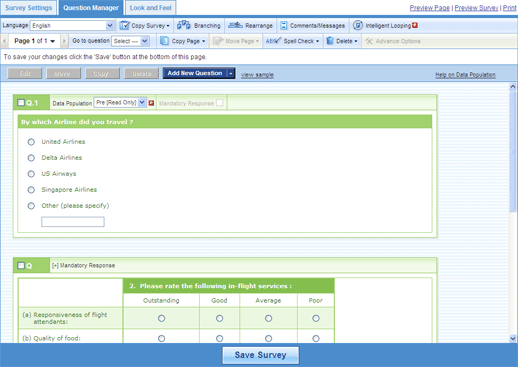Click the scrollbar down arrow
The image size is (518, 367).
point(513,339)
